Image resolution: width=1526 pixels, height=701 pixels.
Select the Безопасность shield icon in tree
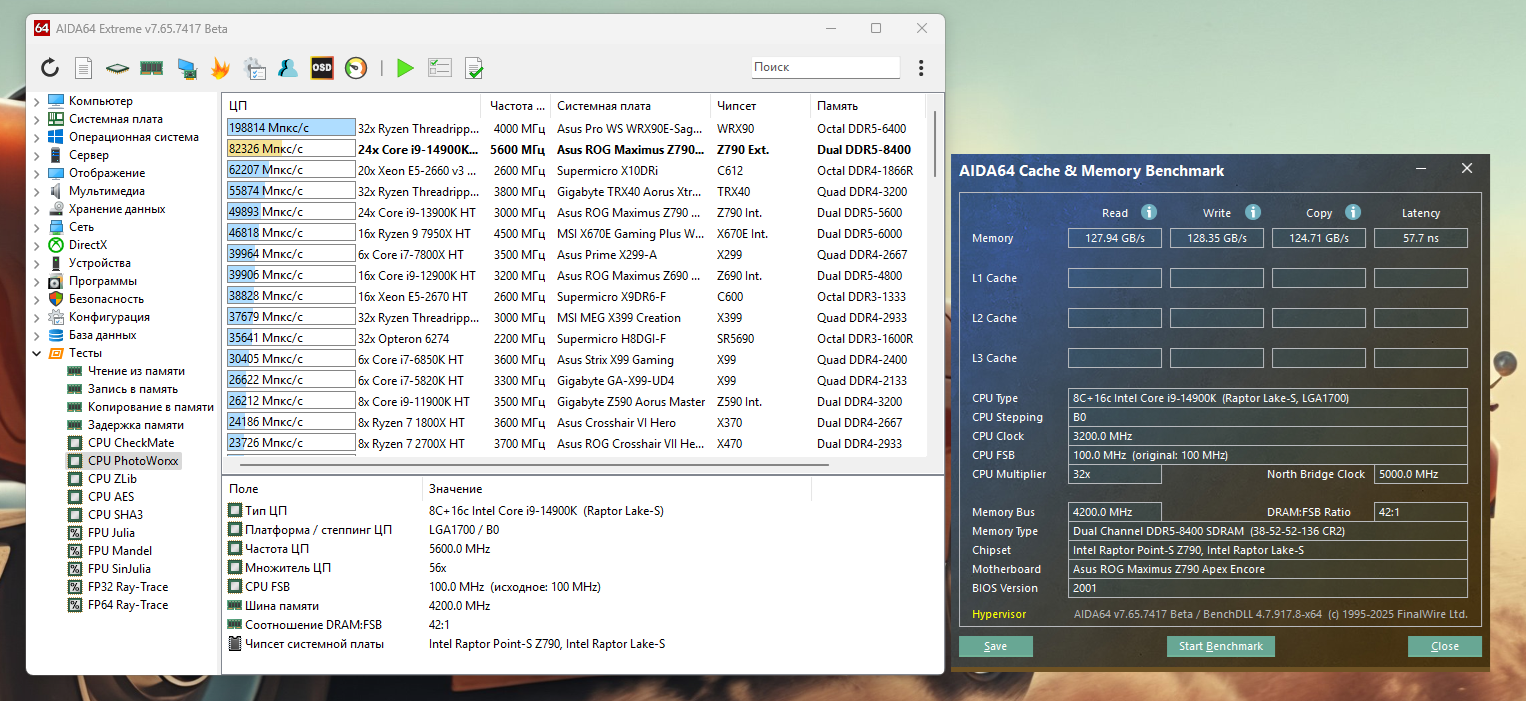point(56,299)
